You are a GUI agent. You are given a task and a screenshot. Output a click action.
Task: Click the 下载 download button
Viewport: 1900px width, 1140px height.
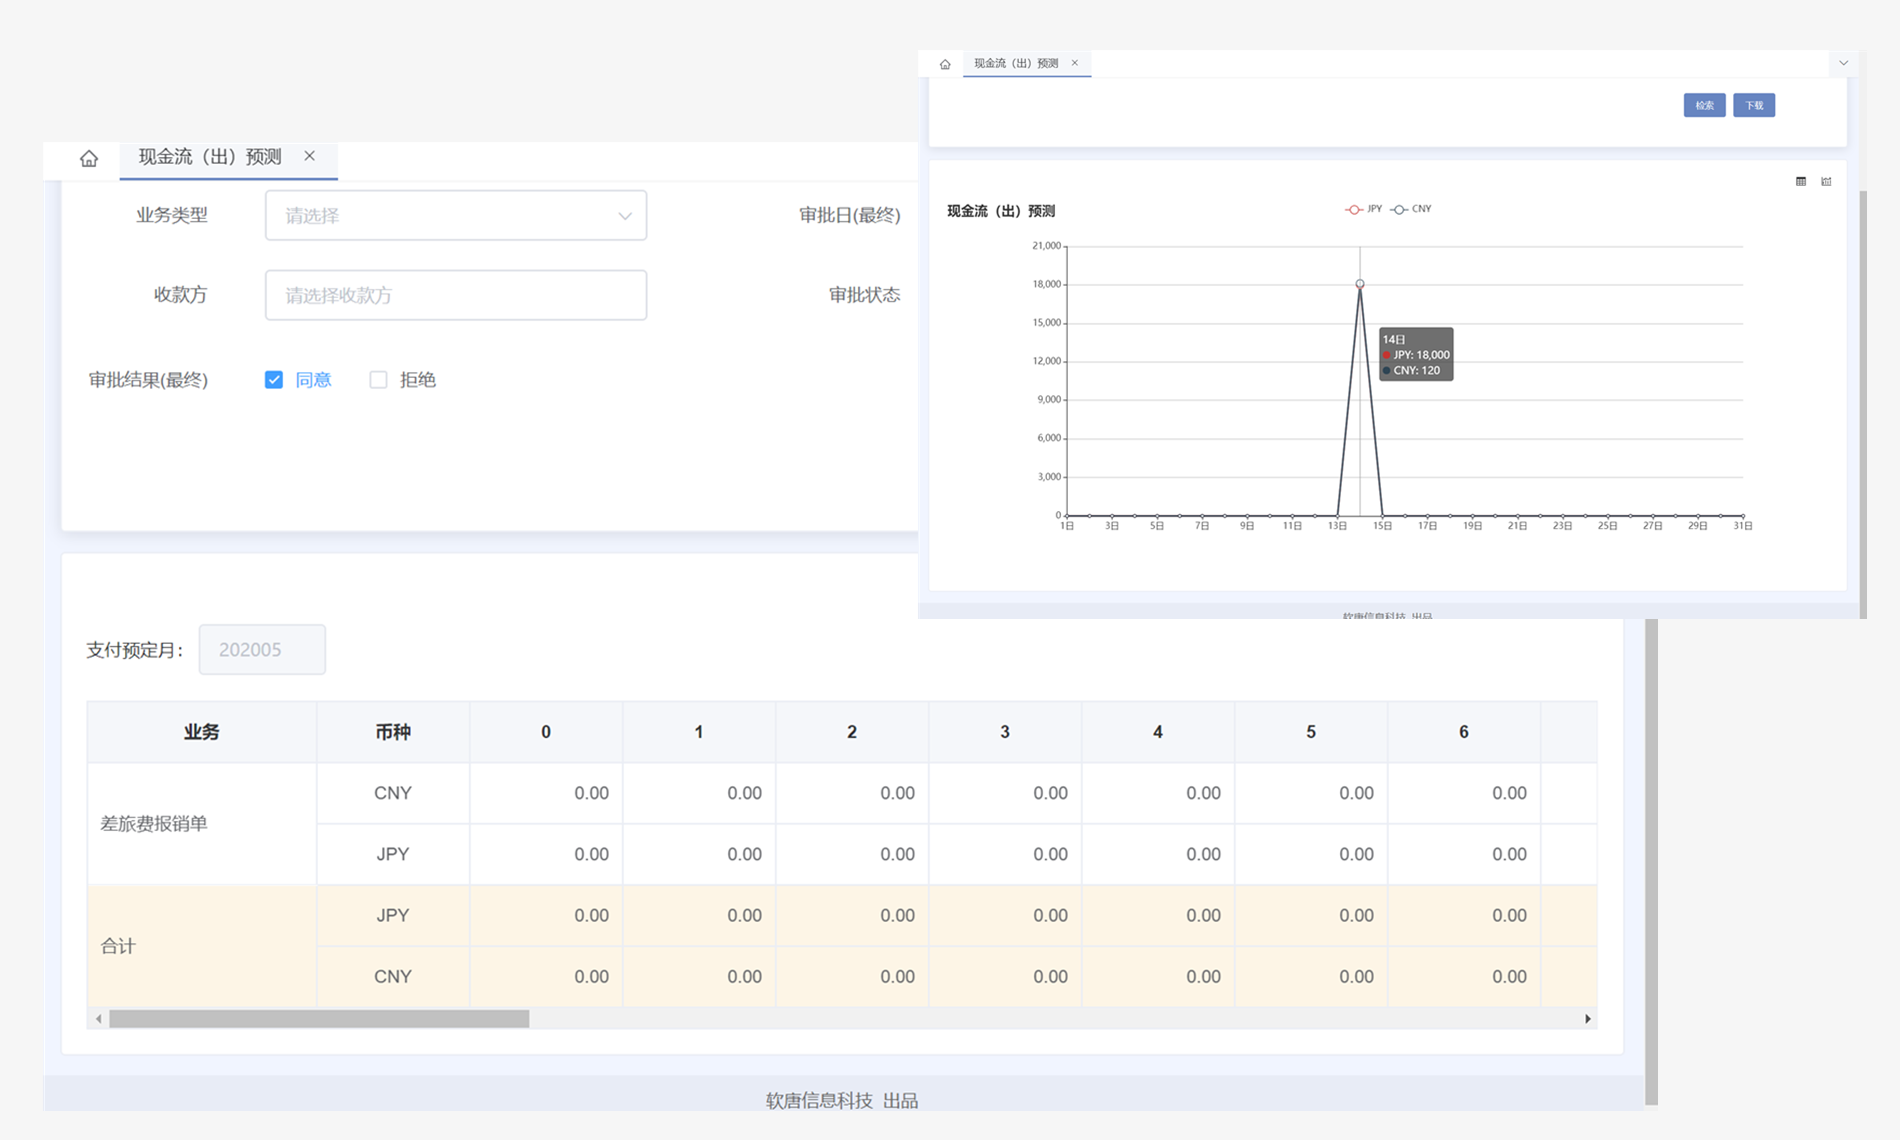(1754, 106)
